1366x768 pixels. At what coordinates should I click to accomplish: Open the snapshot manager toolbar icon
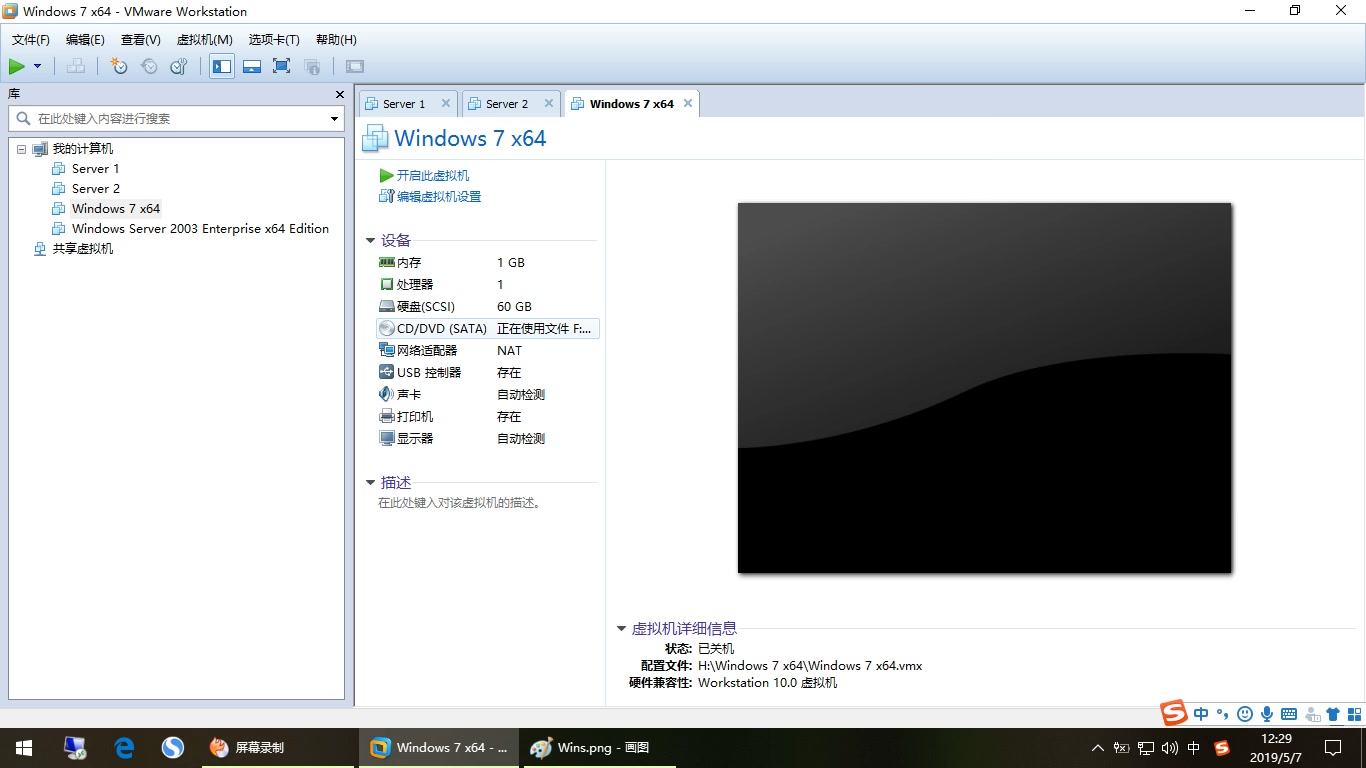179,66
